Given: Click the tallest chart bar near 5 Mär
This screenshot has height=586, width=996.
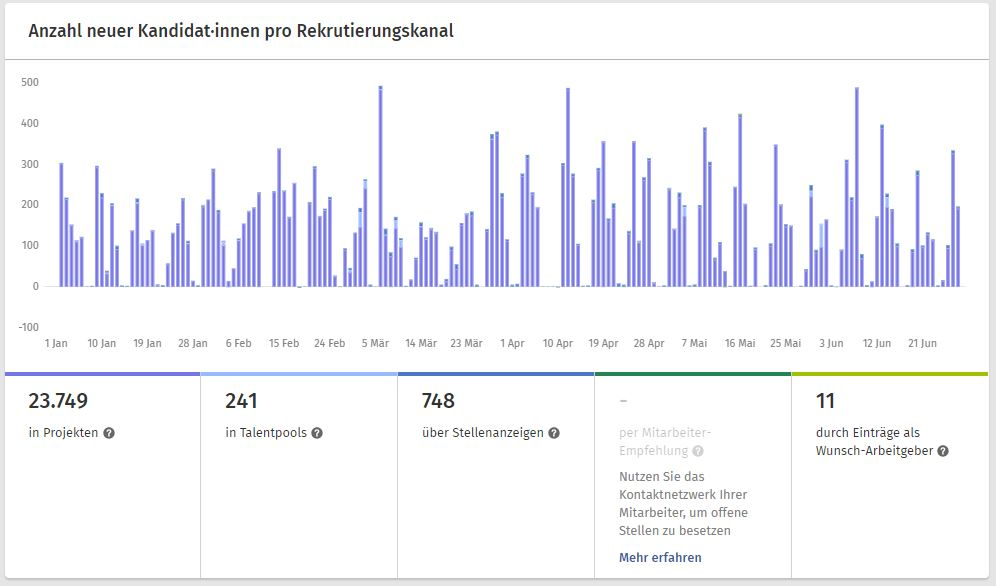Looking at the screenshot, I should point(381,190).
